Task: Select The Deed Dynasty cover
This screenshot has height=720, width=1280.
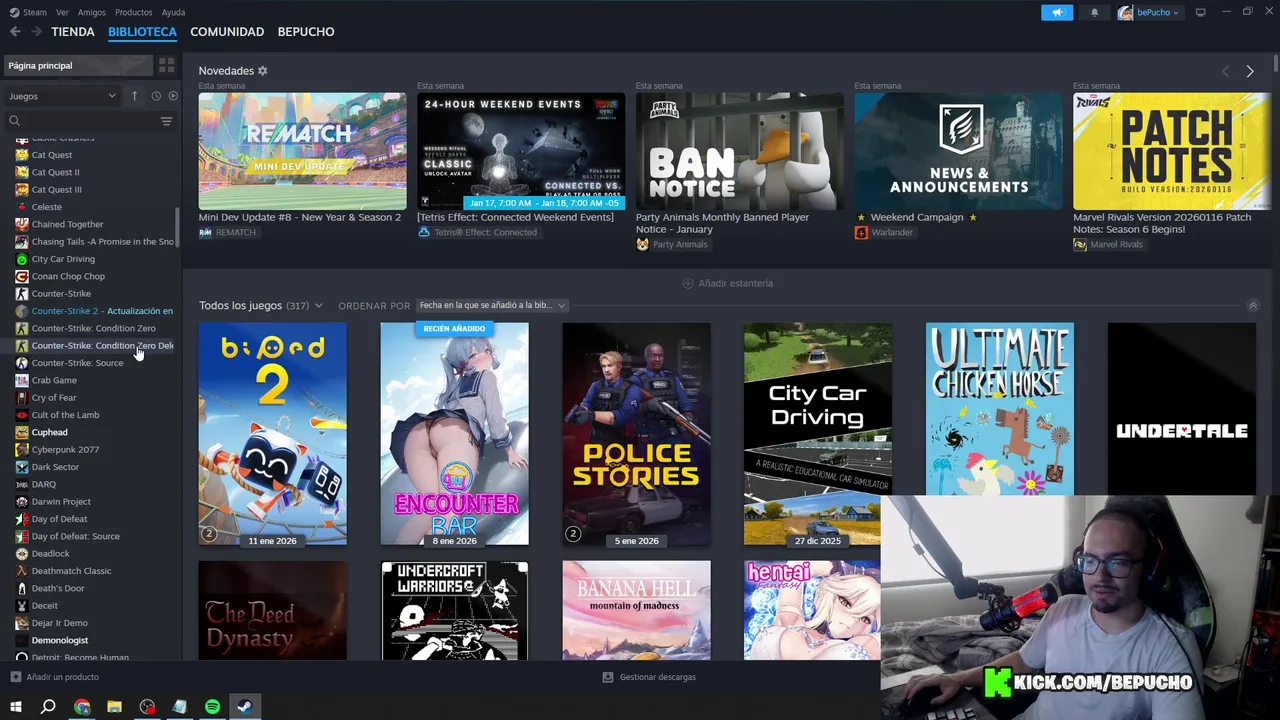Action: pos(272,610)
